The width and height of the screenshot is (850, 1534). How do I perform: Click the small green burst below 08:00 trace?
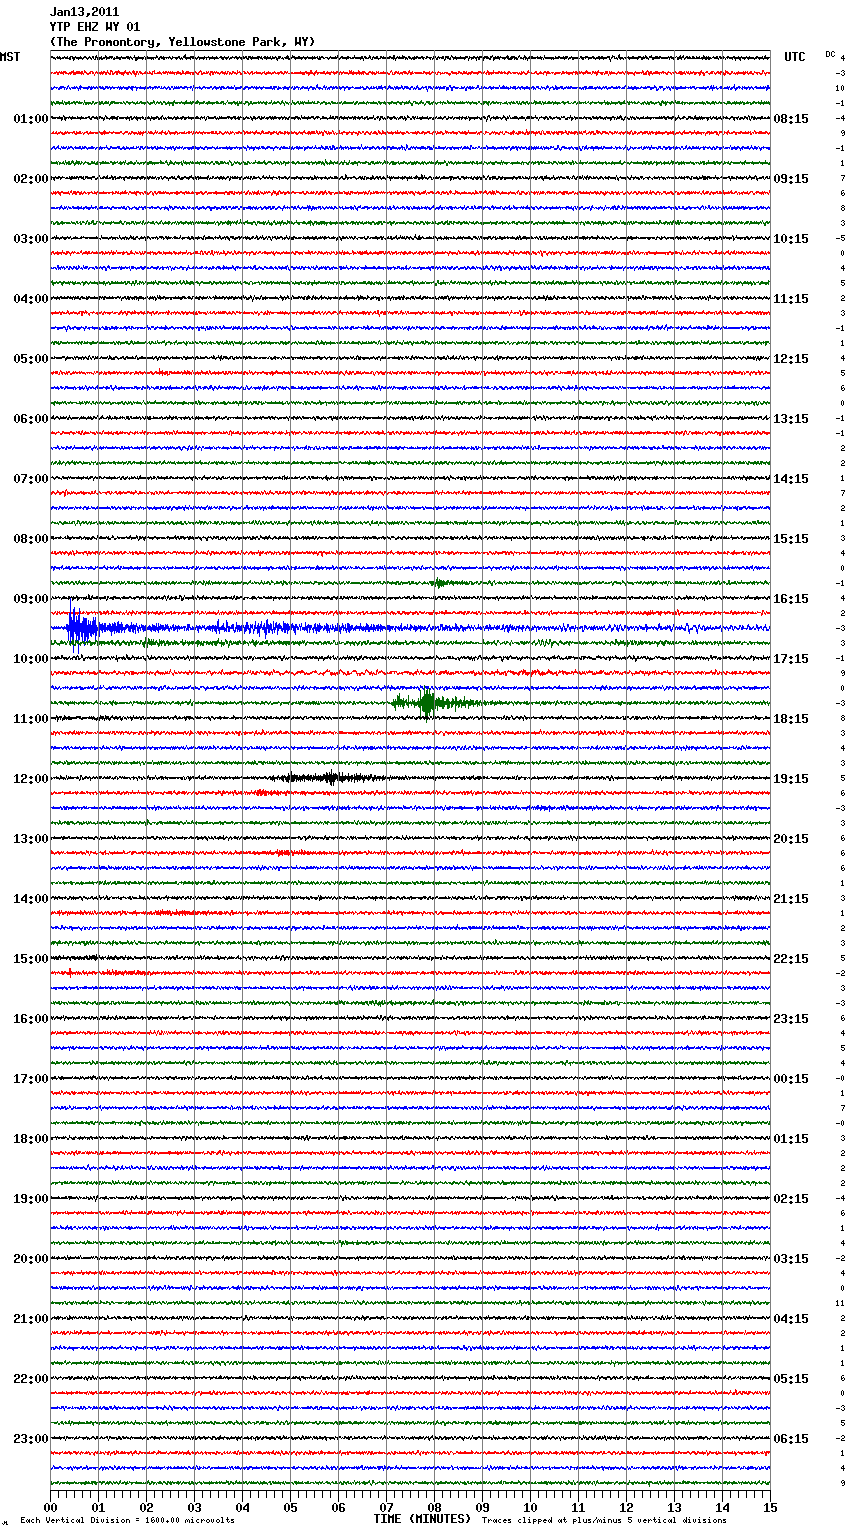[x=442, y=583]
